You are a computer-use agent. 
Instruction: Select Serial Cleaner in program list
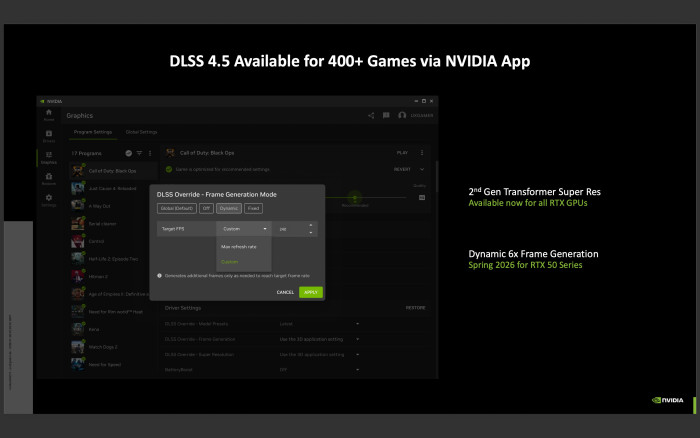(x=114, y=224)
